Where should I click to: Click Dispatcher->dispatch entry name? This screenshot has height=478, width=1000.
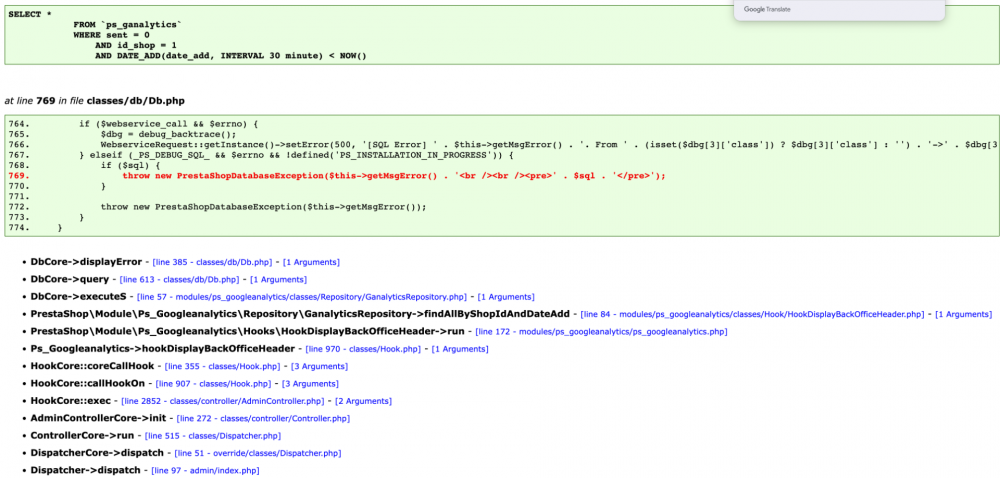pyautogui.click(x=85, y=471)
